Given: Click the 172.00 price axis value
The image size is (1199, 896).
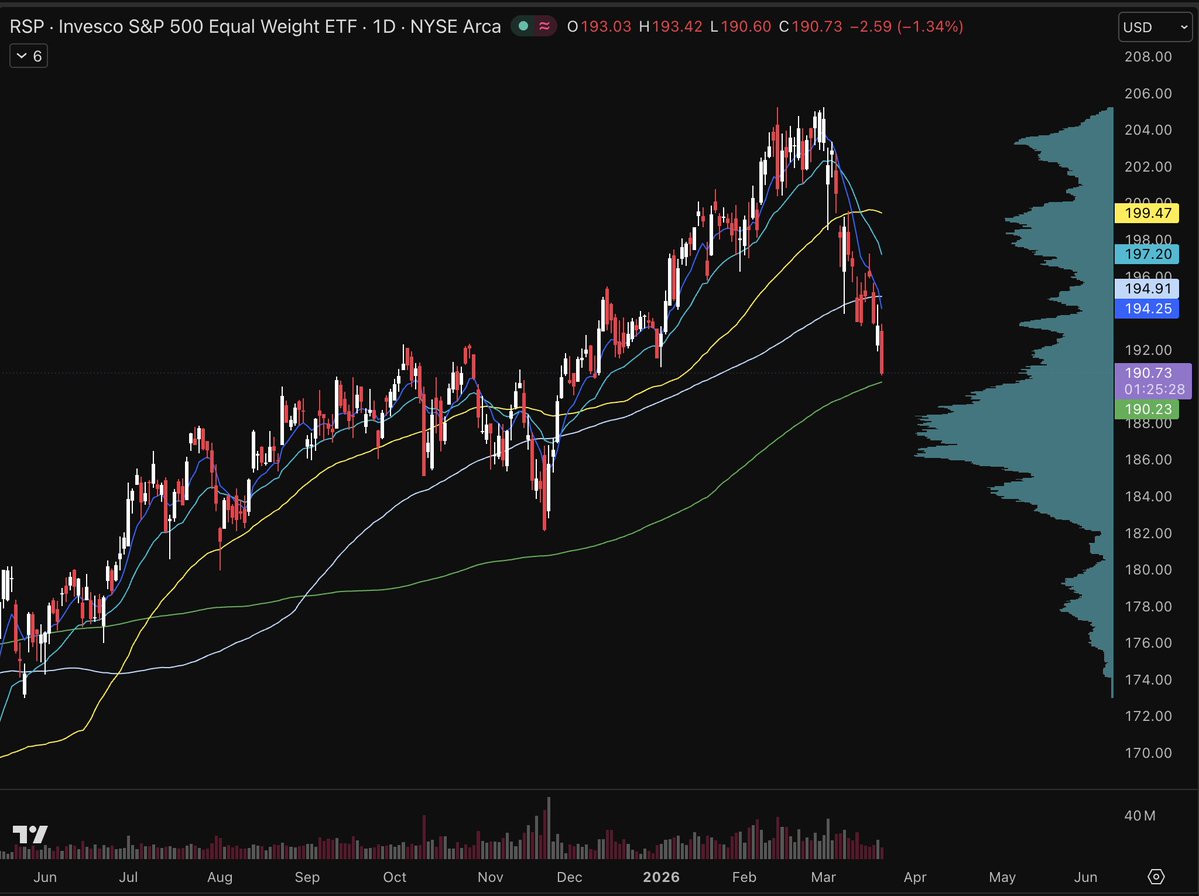Looking at the screenshot, I should click(1148, 716).
